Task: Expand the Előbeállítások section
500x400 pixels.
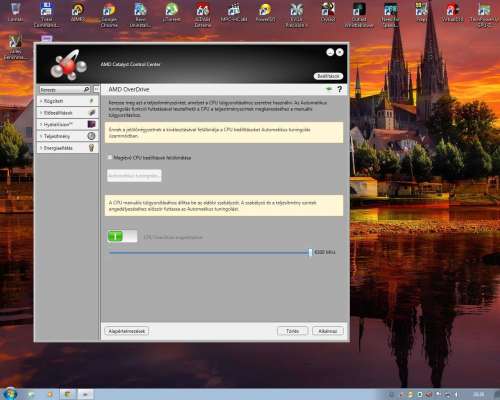Action: 68,113
